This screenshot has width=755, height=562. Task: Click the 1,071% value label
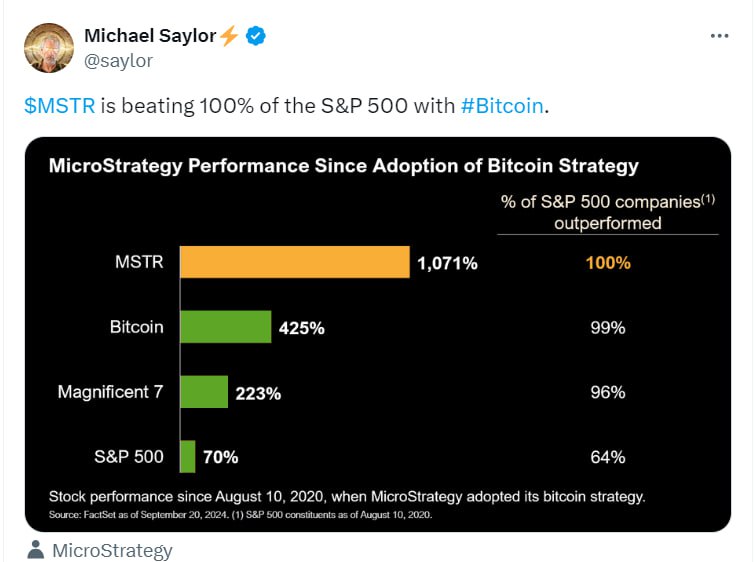[x=448, y=264]
